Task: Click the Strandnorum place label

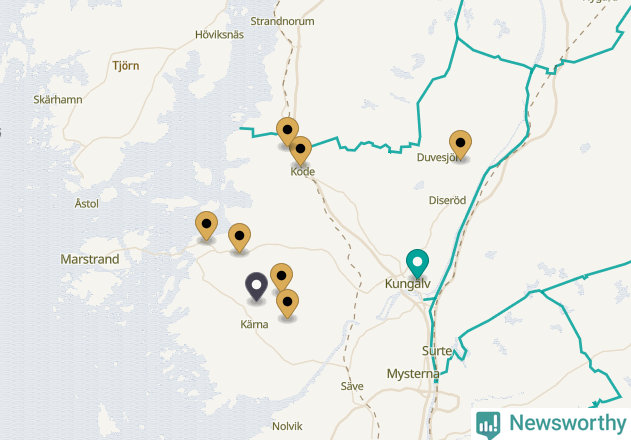Action: click(282, 21)
